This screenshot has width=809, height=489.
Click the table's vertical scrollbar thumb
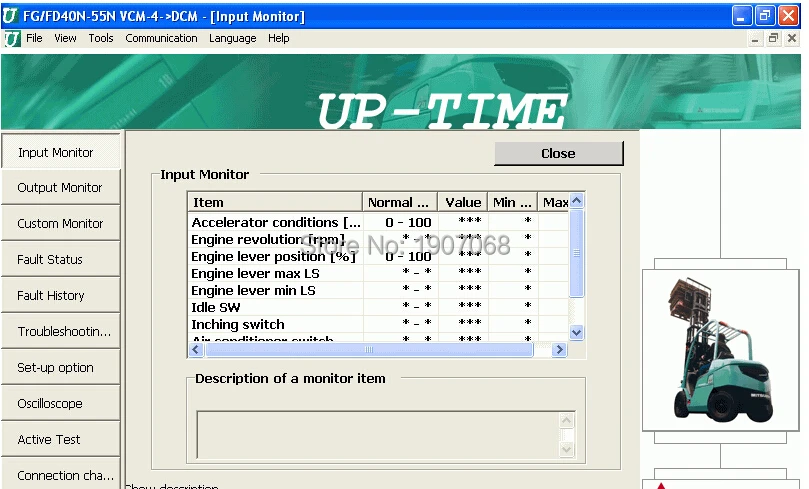[577, 253]
